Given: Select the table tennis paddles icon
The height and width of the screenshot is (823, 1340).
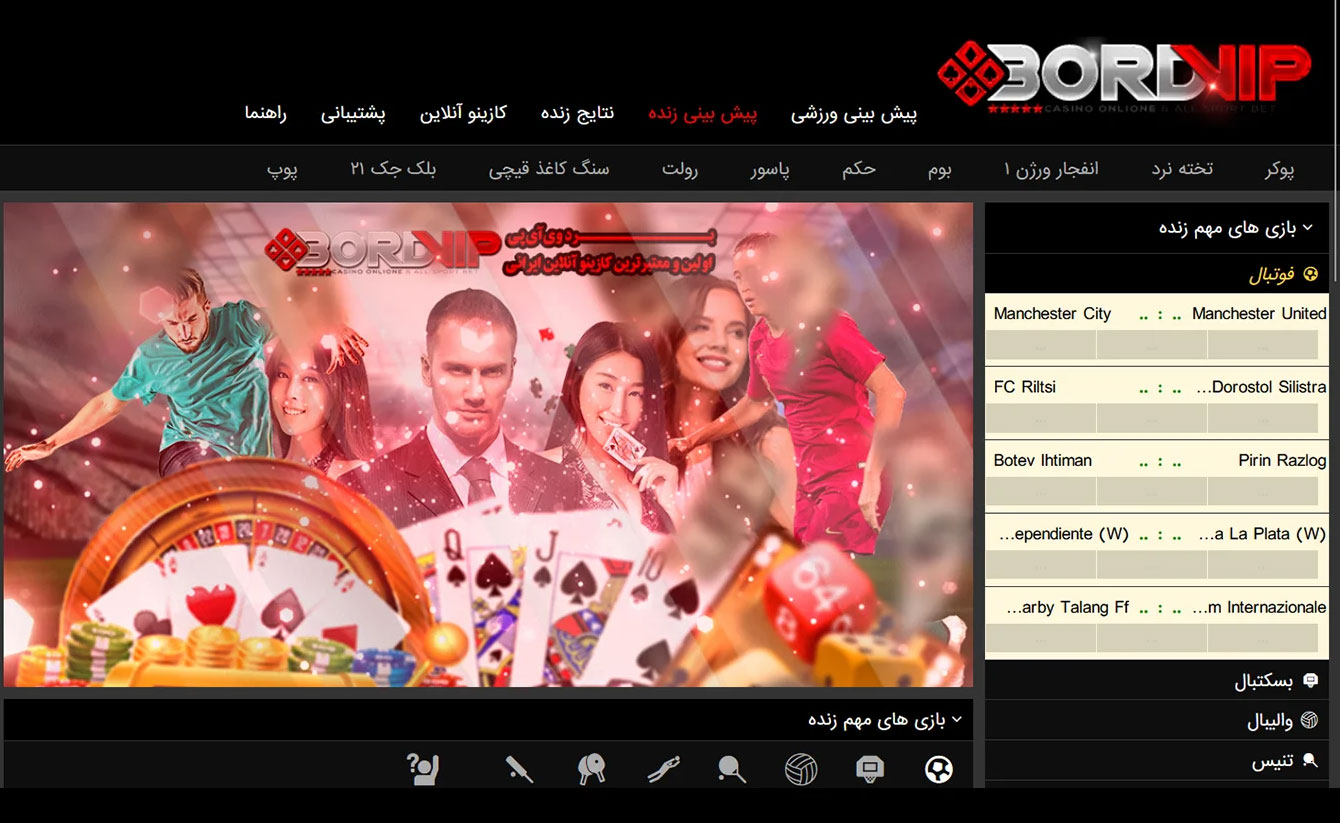Looking at the screenshot, I should pyautogui.click(x=592, y=769).
